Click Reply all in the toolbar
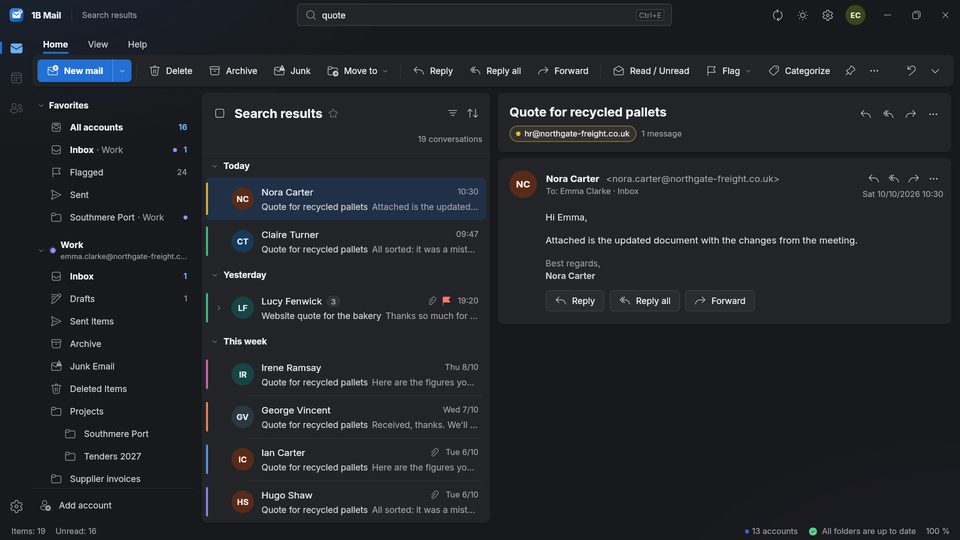Image resolution: width=960 pixels, height=540 pixels. point(496,71)
